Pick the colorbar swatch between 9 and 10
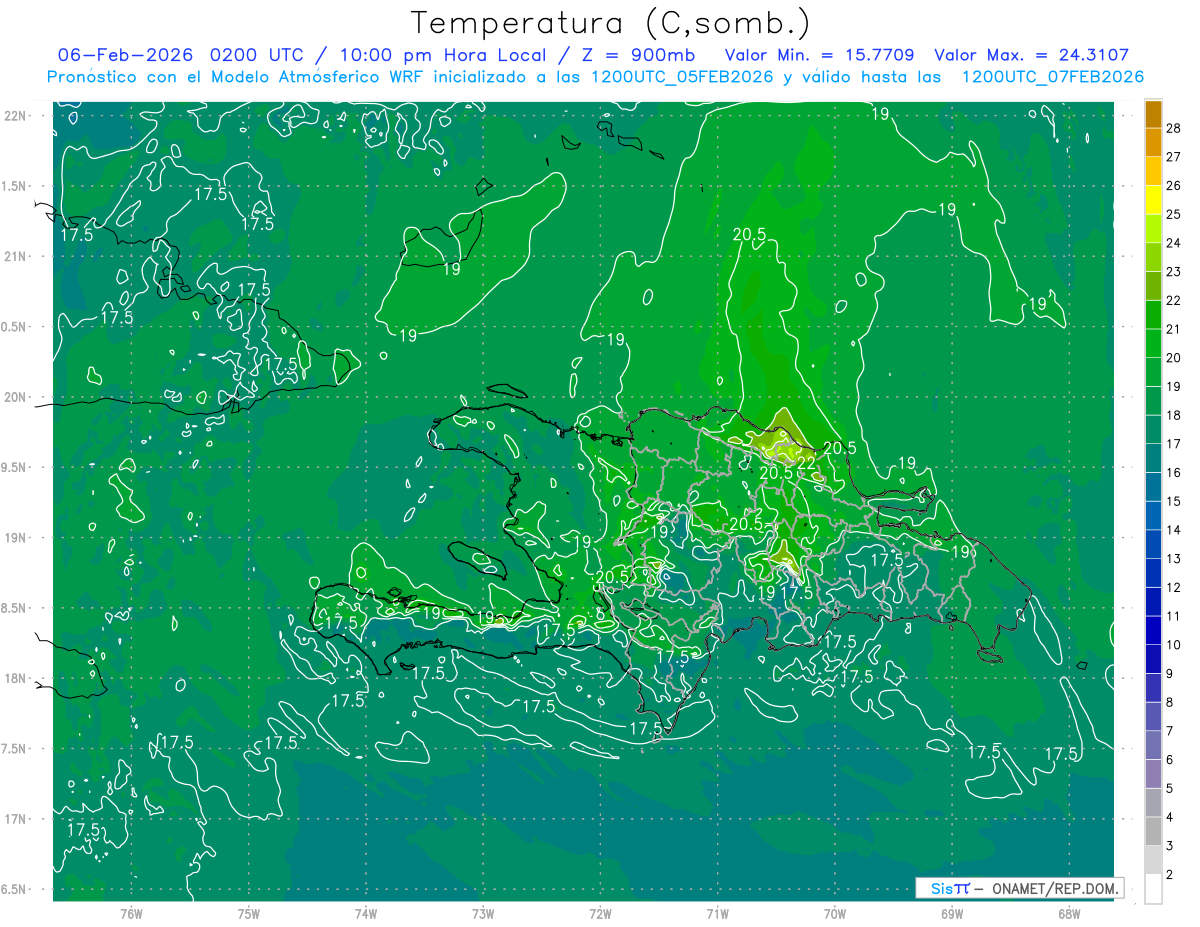The height and width of the screenshot is (927, 1200). pyautogui.click(x=1153, y=659)
